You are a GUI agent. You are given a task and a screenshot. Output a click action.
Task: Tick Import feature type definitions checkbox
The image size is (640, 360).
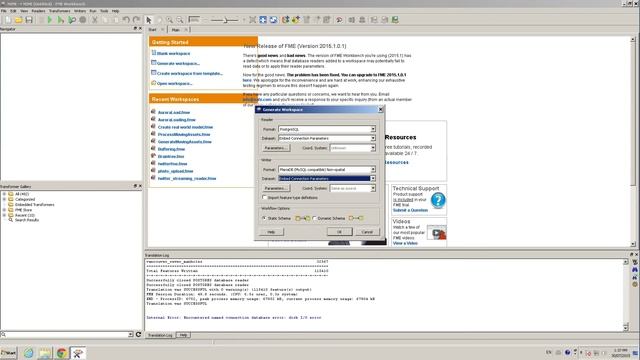[264, 198]
